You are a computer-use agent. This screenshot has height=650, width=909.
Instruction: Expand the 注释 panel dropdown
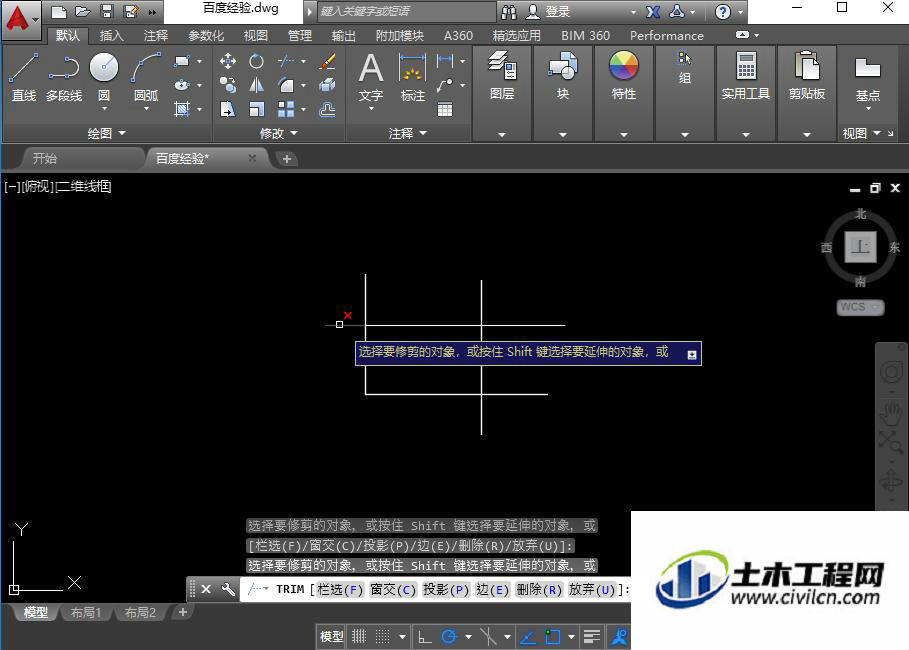click(x=408, y=133)
